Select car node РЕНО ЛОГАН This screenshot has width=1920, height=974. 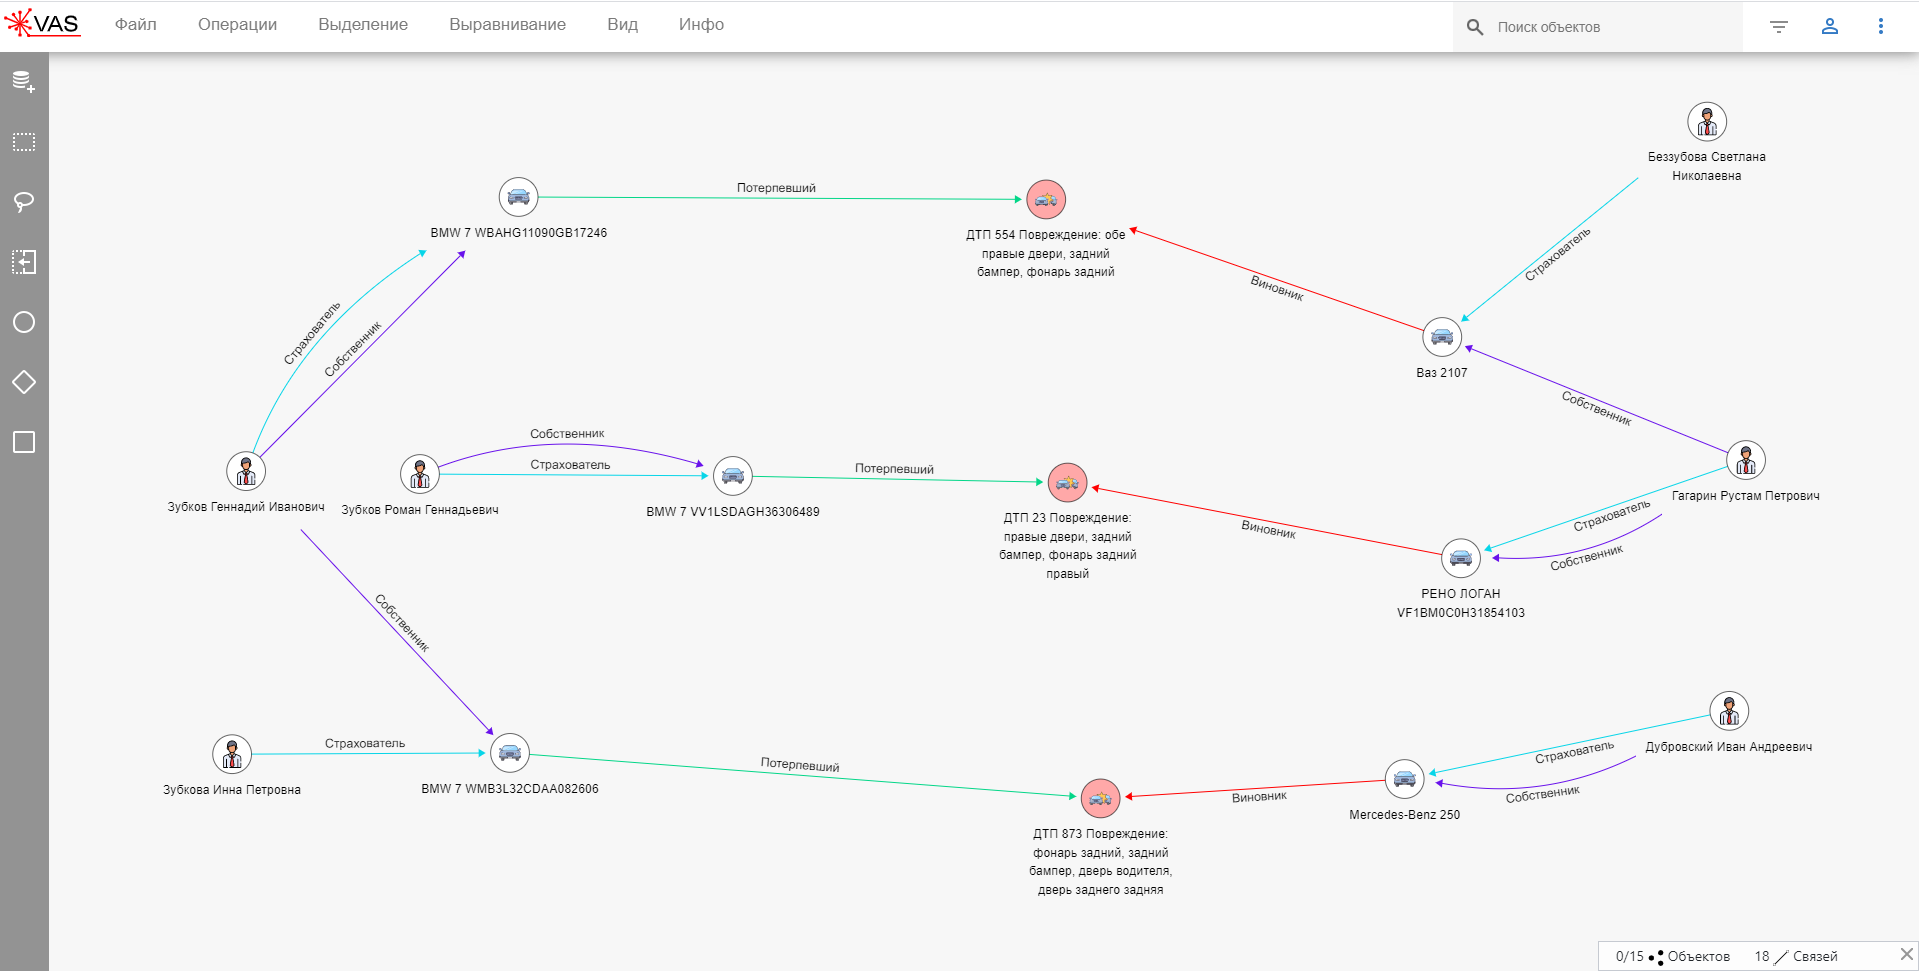coord(1461,558)
